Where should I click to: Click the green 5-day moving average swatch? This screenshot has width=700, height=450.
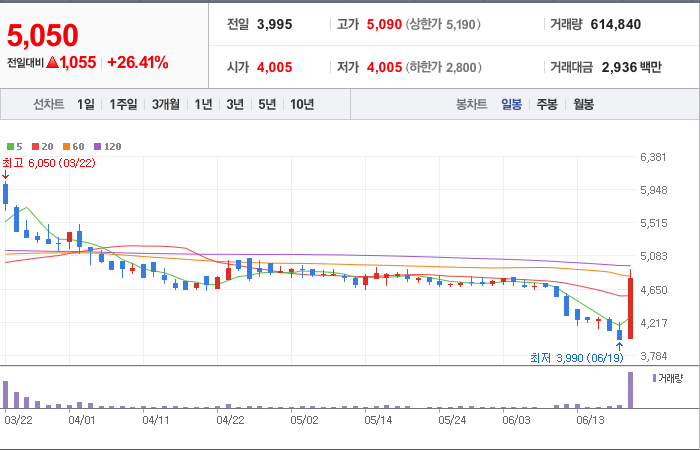10,146
